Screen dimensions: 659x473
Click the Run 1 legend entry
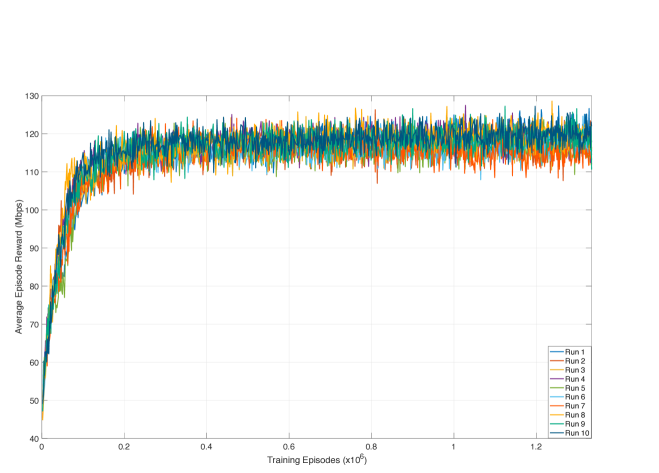coord(567,352)
